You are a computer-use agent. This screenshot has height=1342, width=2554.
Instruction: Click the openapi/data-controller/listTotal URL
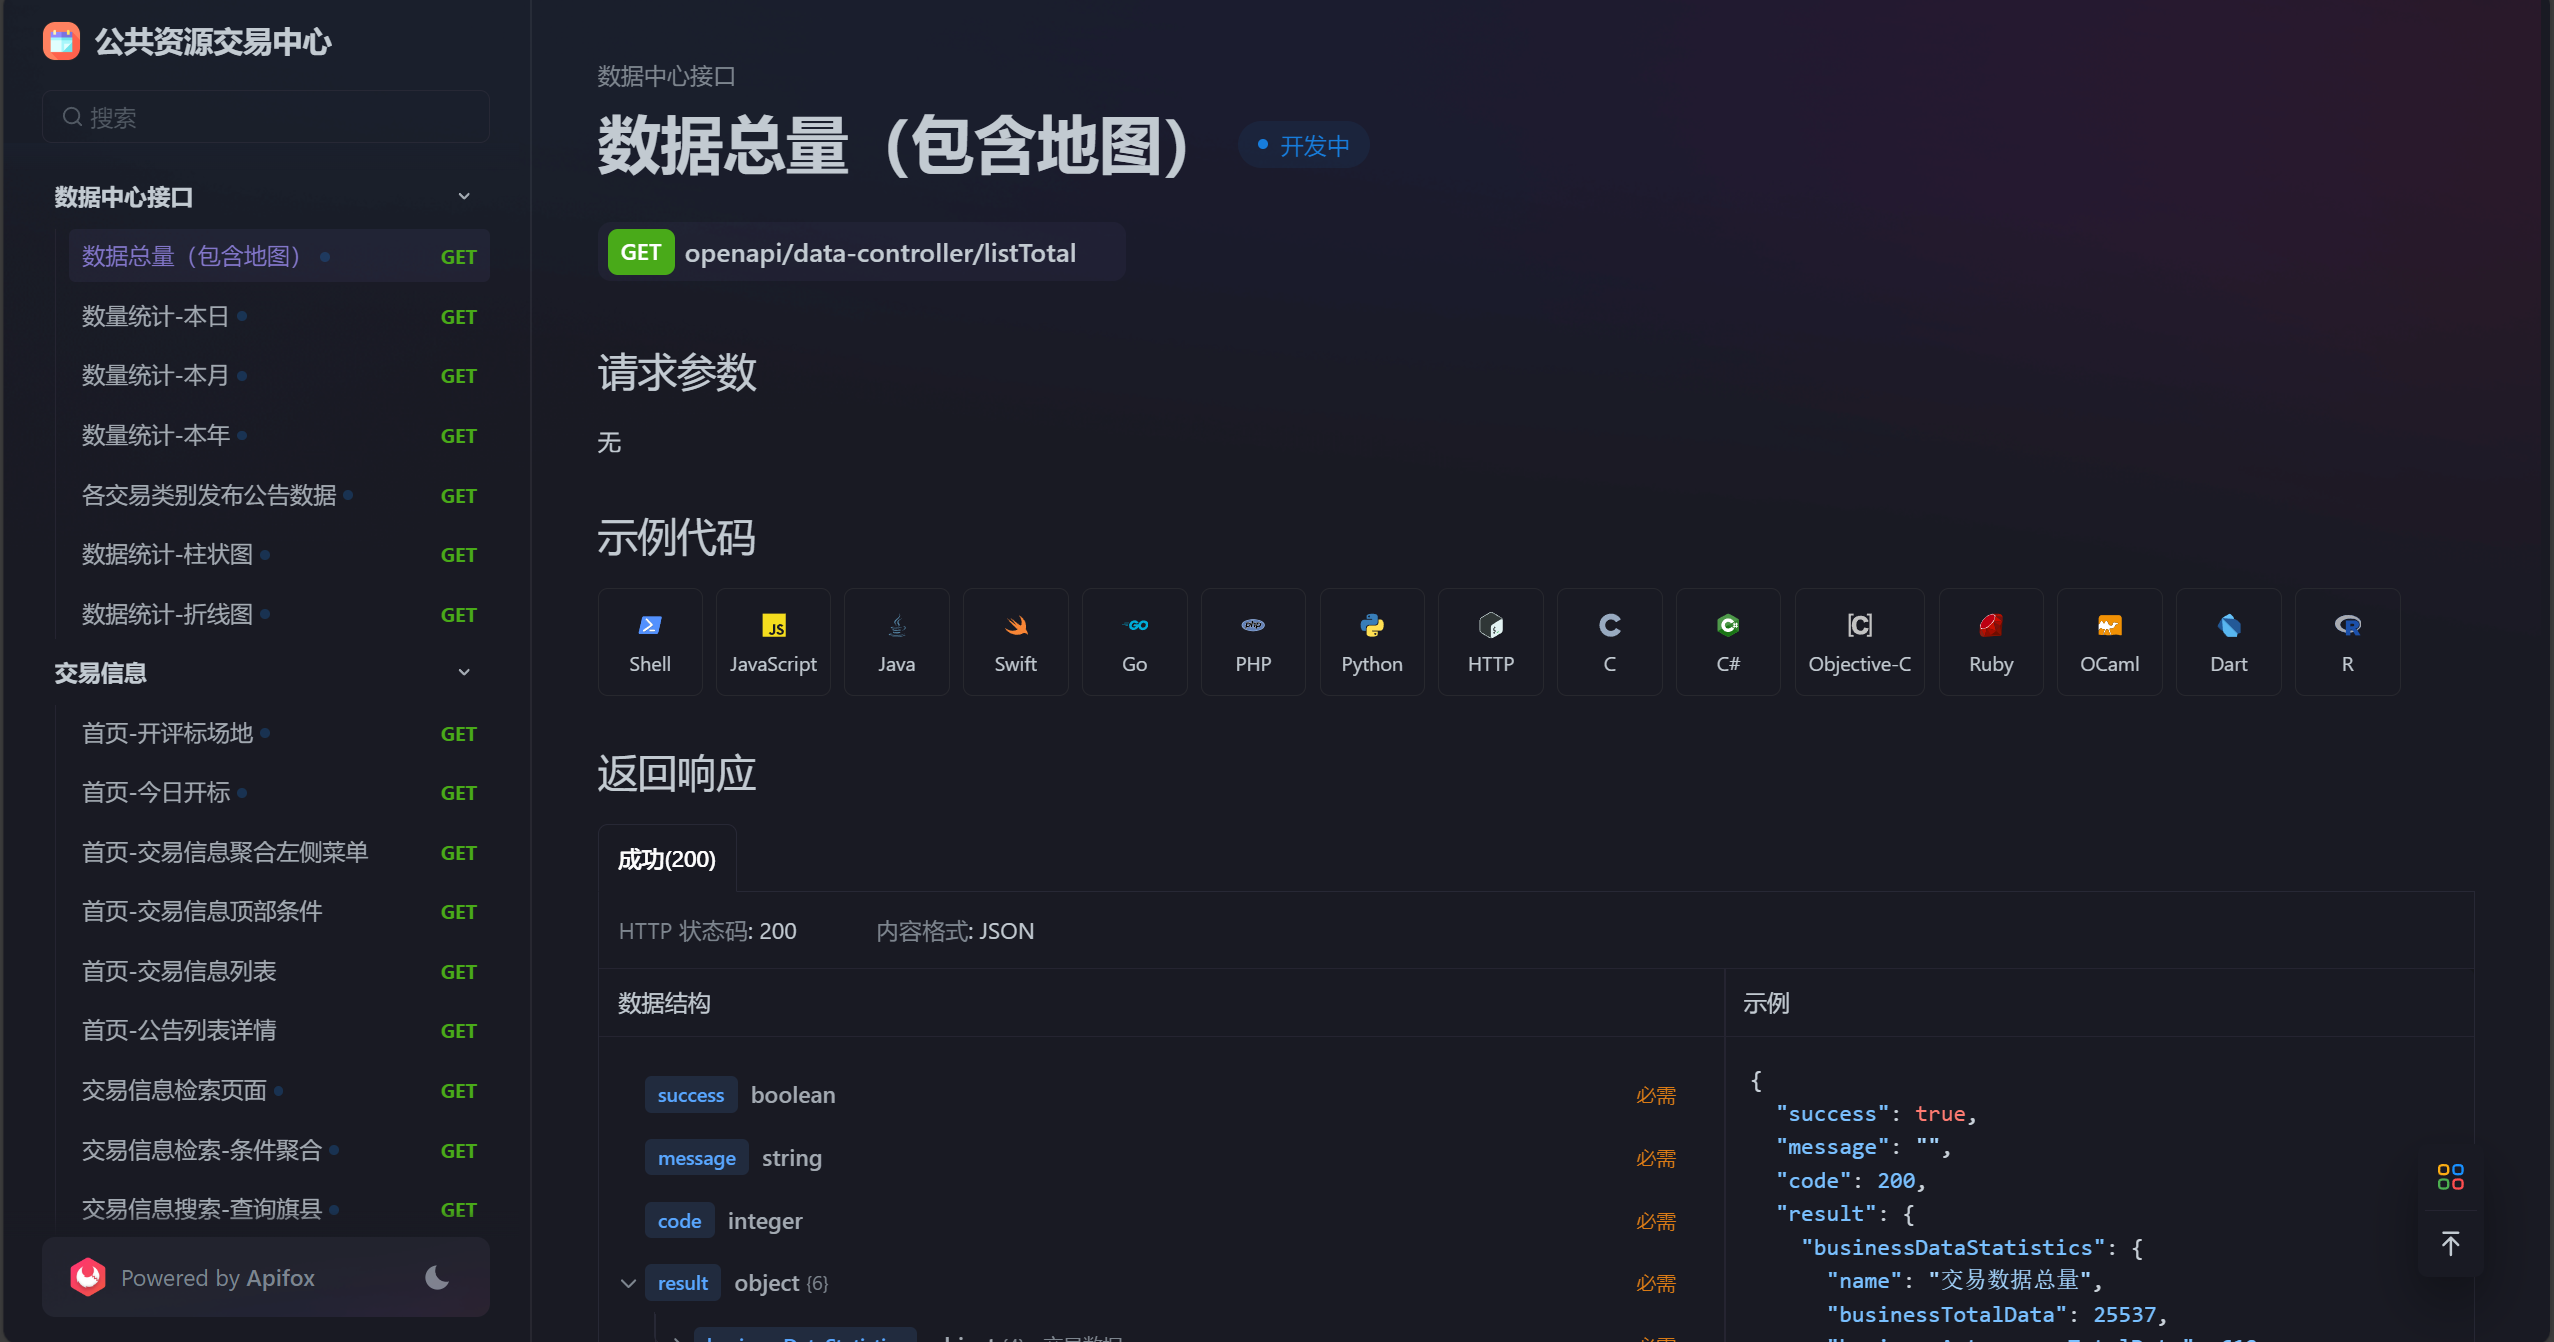pyautogui.click(x=880, y=253)
